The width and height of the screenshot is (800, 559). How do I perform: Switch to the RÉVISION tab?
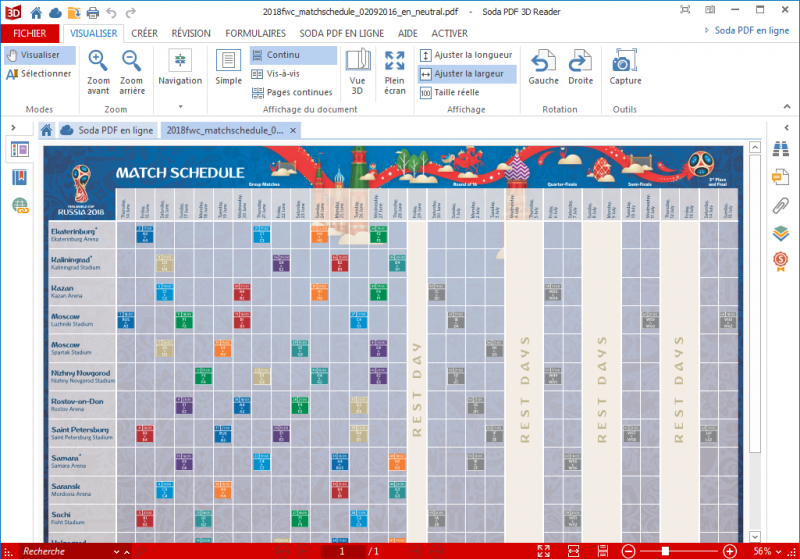tap(191, 33)
